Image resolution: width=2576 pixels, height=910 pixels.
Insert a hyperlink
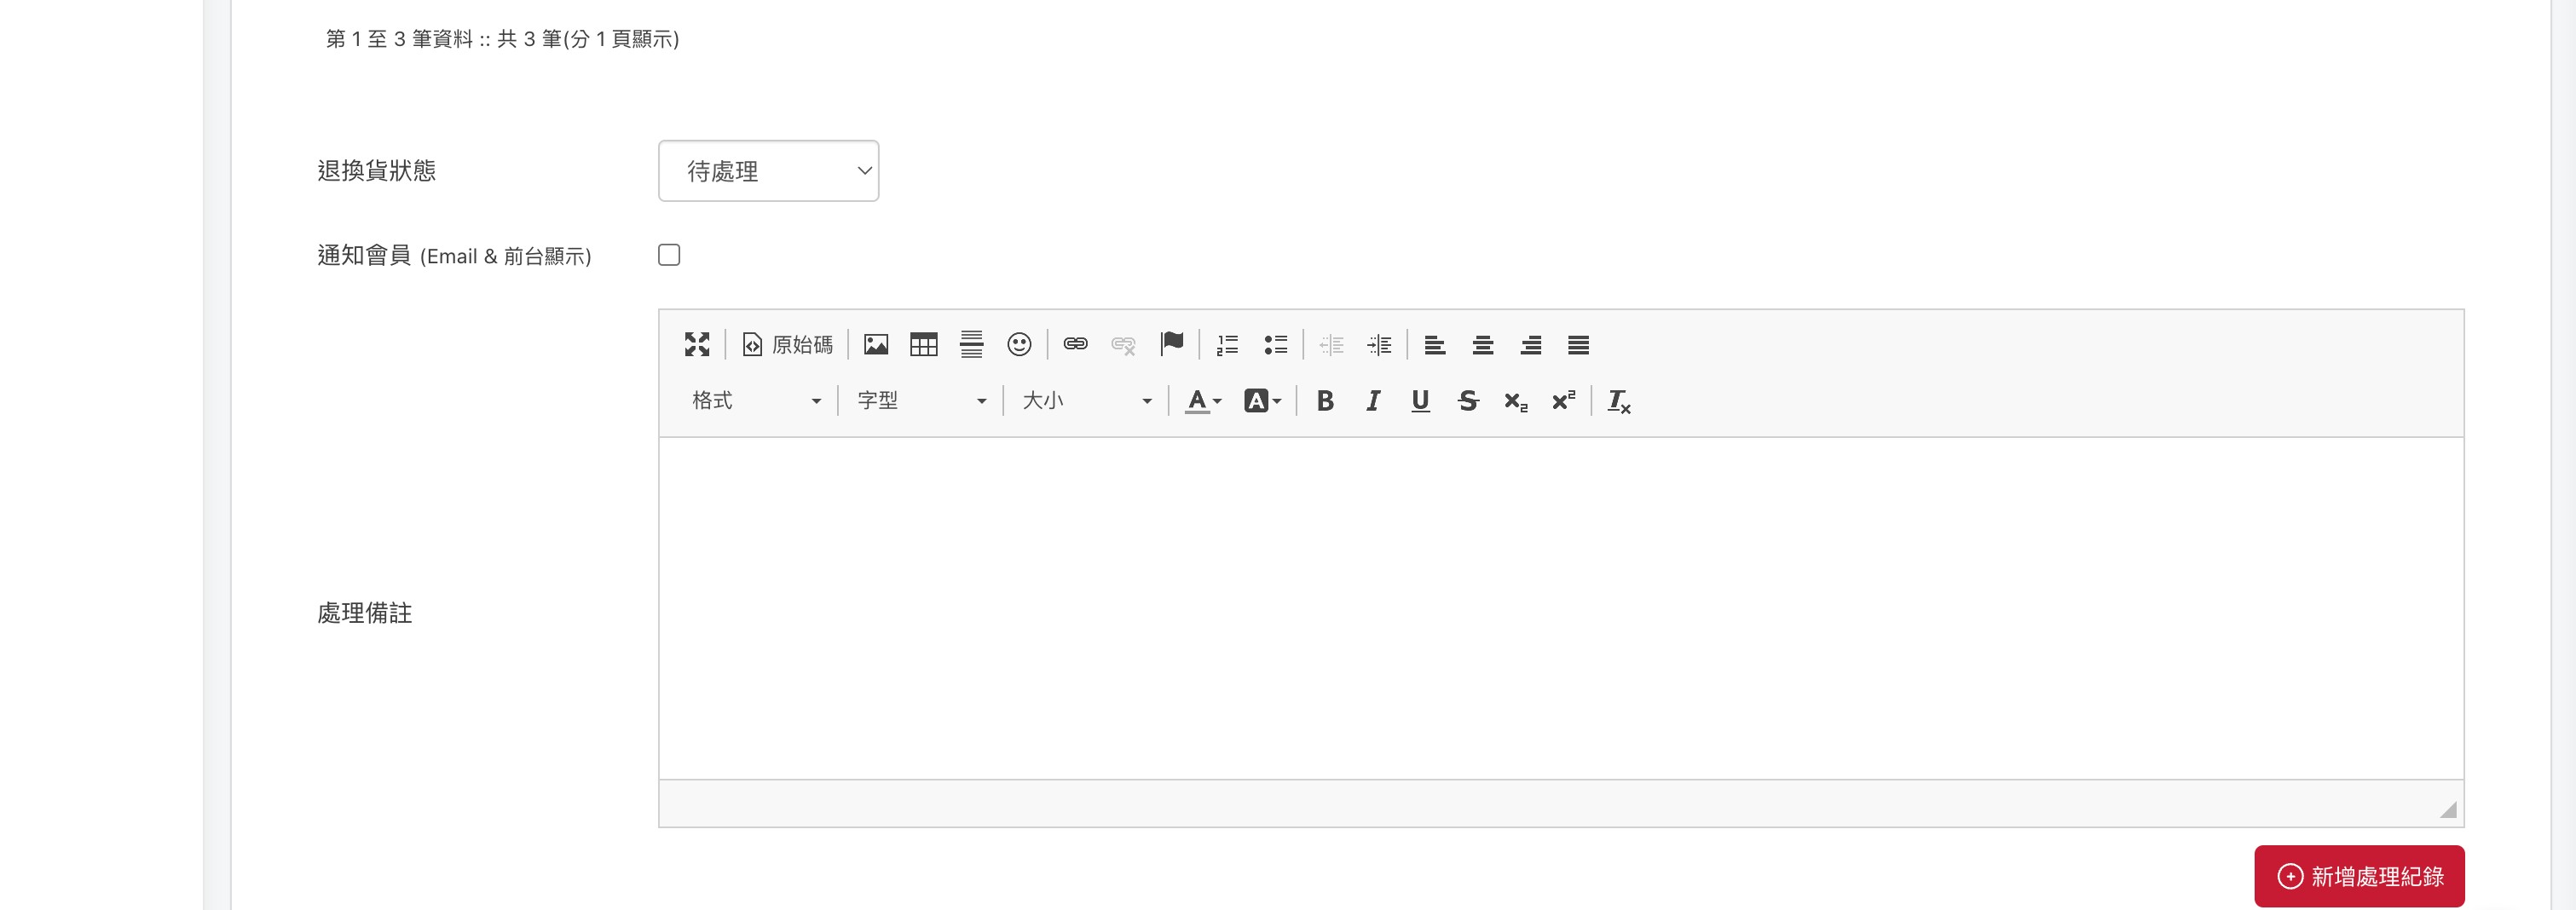pos(1075,345)
